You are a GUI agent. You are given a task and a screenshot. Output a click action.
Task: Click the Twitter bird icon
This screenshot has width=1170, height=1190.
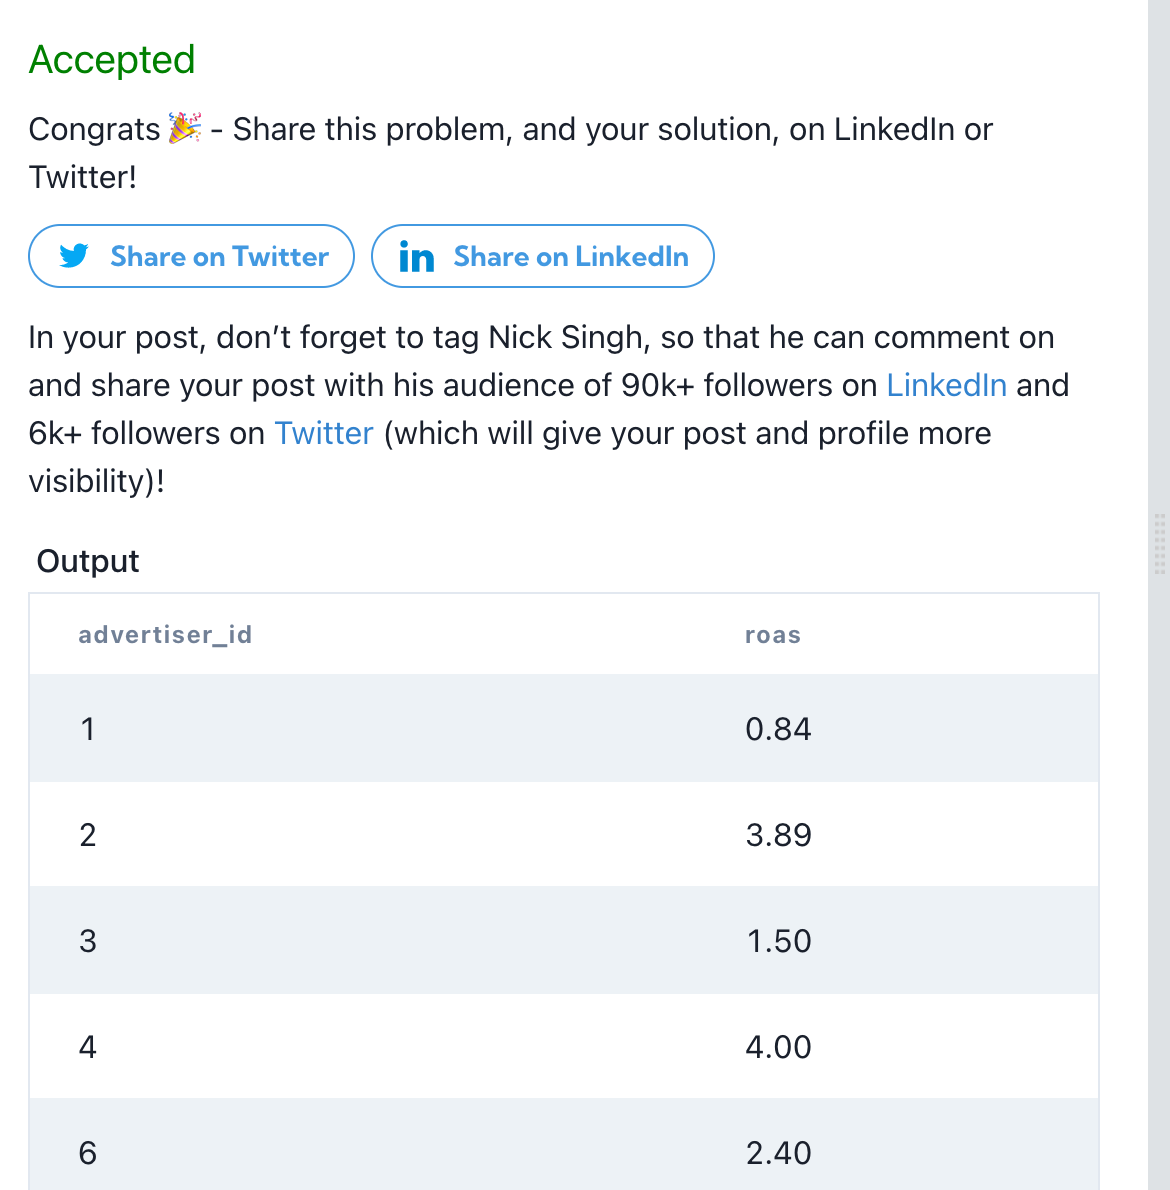74,256
